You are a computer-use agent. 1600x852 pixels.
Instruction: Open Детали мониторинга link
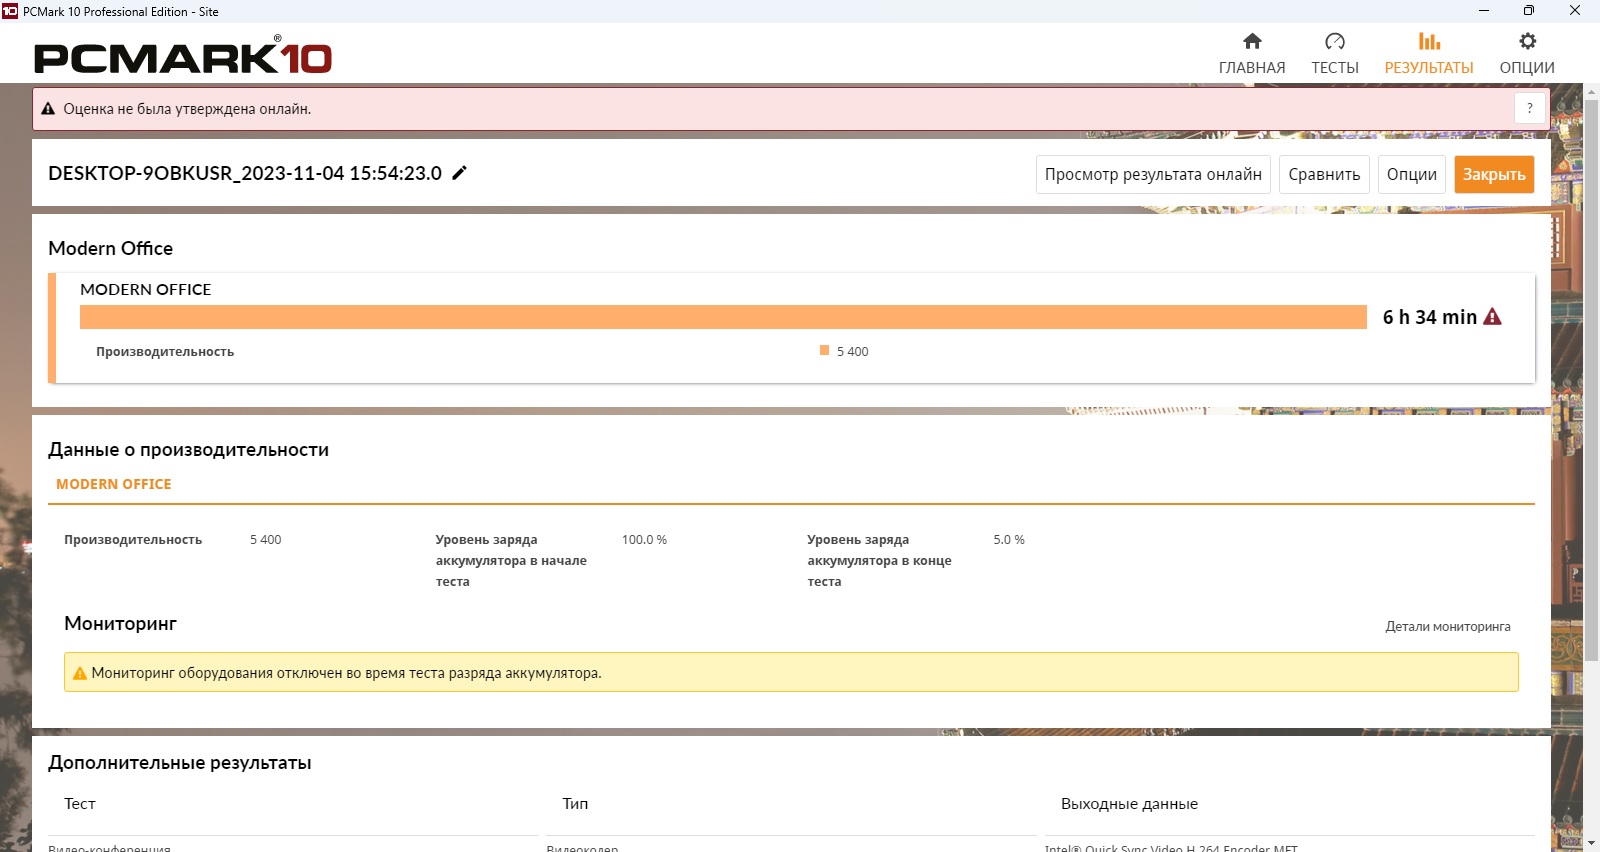coord(1448,627)
